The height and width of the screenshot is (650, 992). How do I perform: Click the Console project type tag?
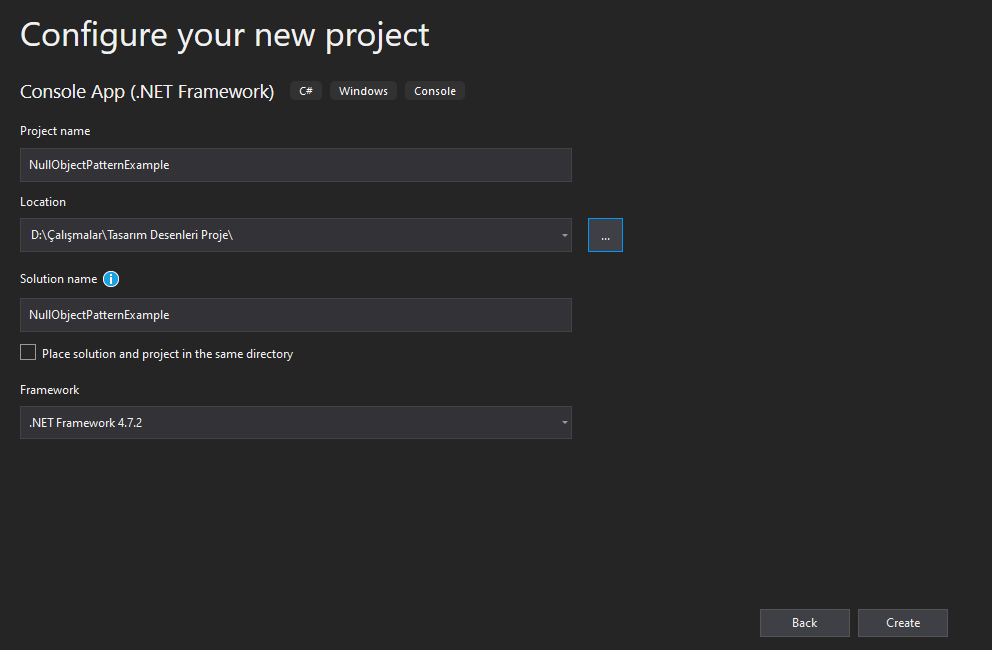(435, 91)
